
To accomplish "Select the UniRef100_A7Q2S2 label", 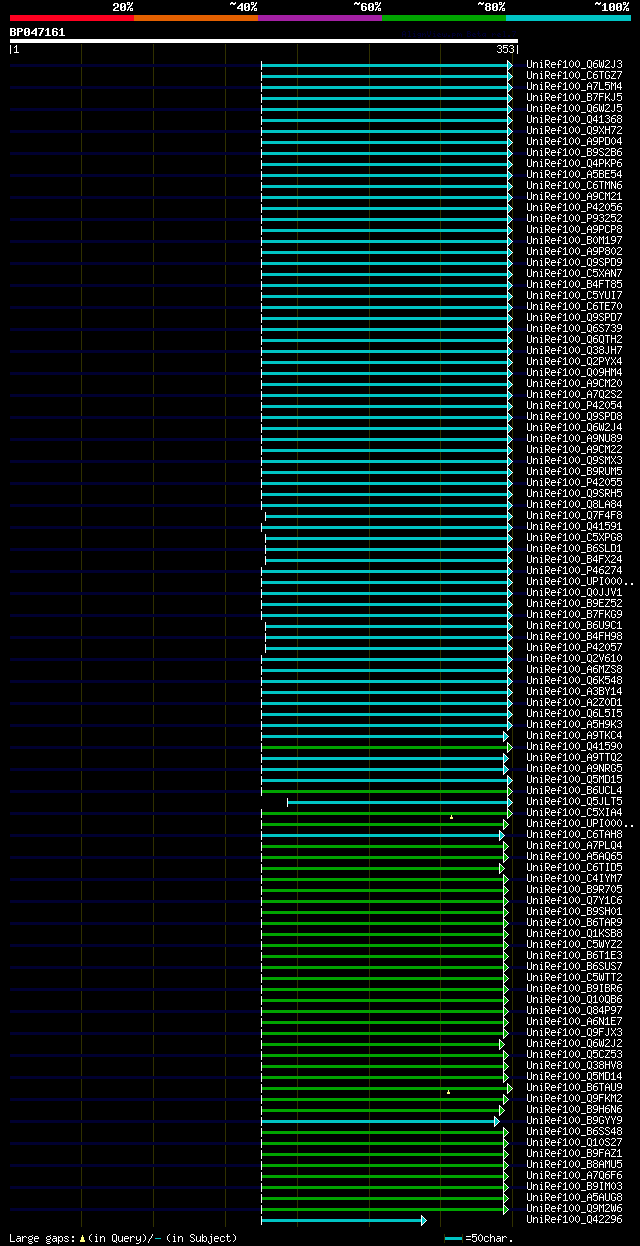I will 574,394.
